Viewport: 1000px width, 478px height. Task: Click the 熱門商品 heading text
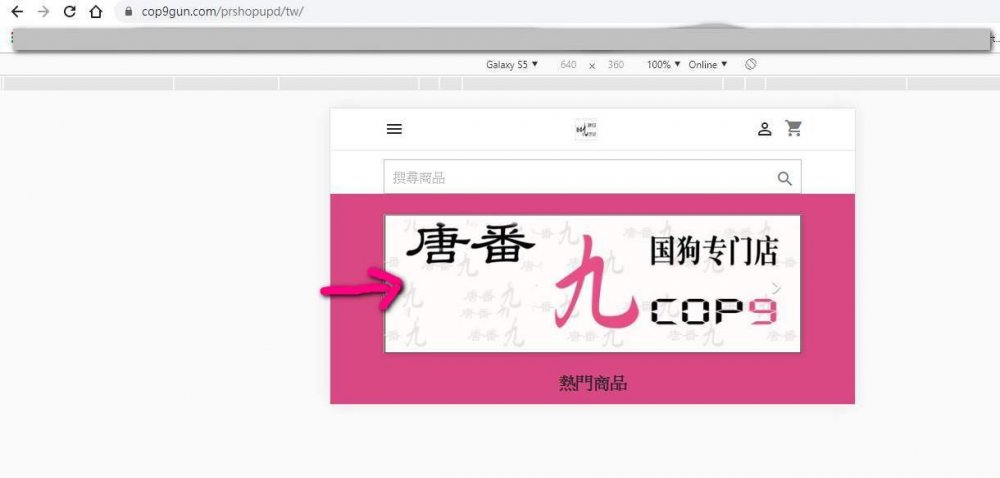[592, 383]
